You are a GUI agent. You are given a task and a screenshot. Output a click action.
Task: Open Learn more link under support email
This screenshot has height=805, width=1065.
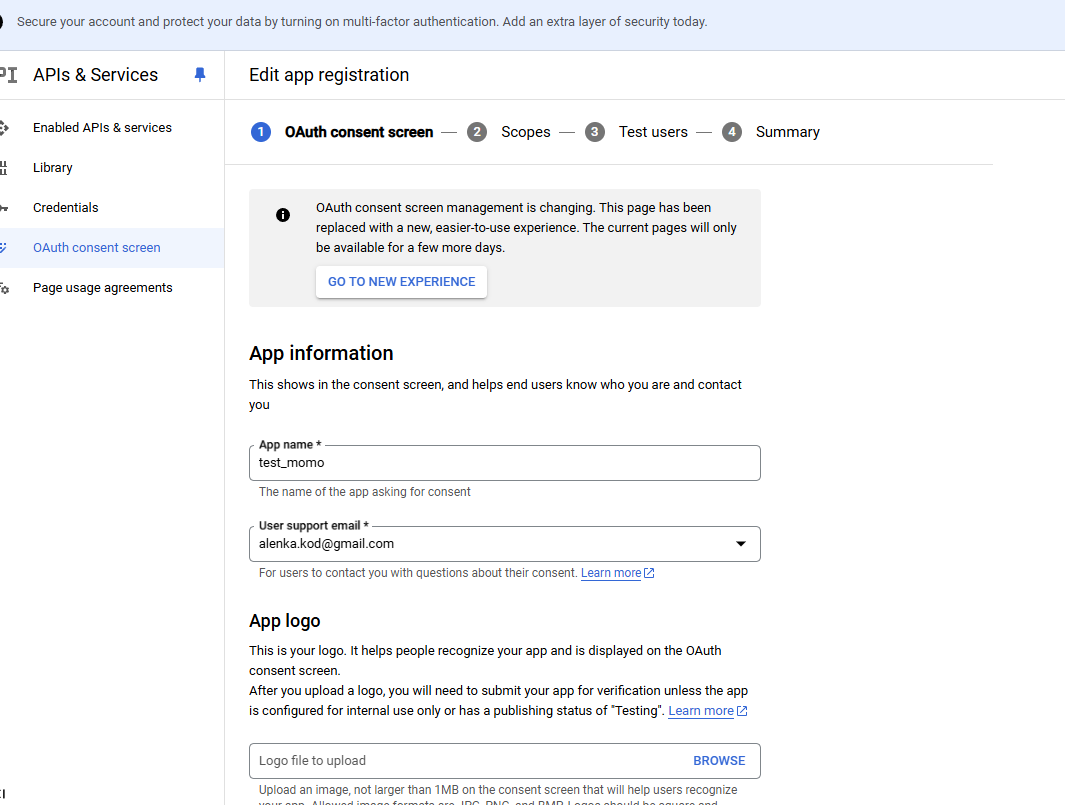611,573
